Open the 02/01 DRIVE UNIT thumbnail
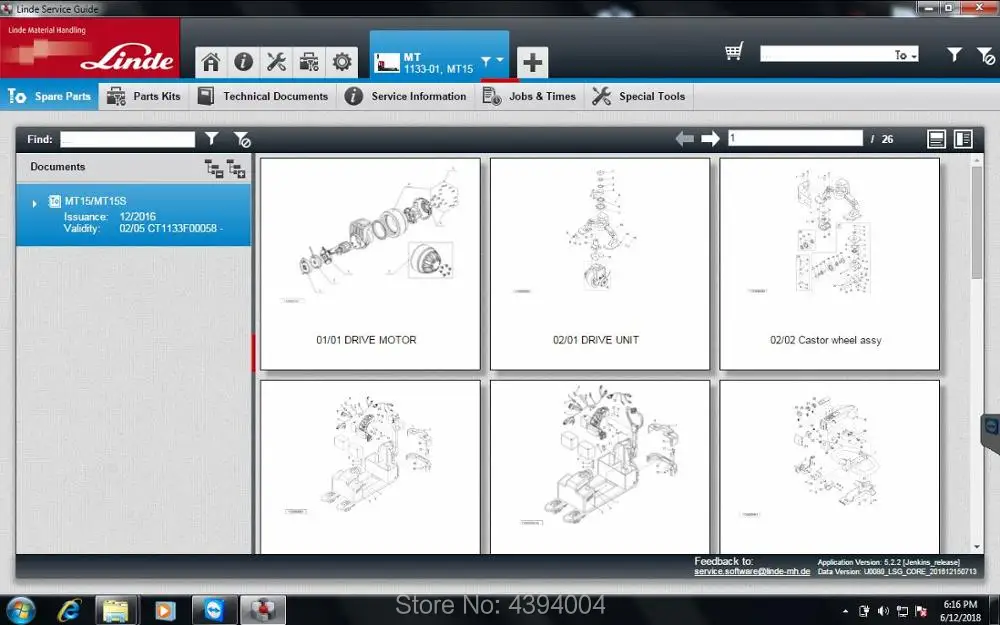The height and width of the screenshot is (625, 1000). [599, 263]
